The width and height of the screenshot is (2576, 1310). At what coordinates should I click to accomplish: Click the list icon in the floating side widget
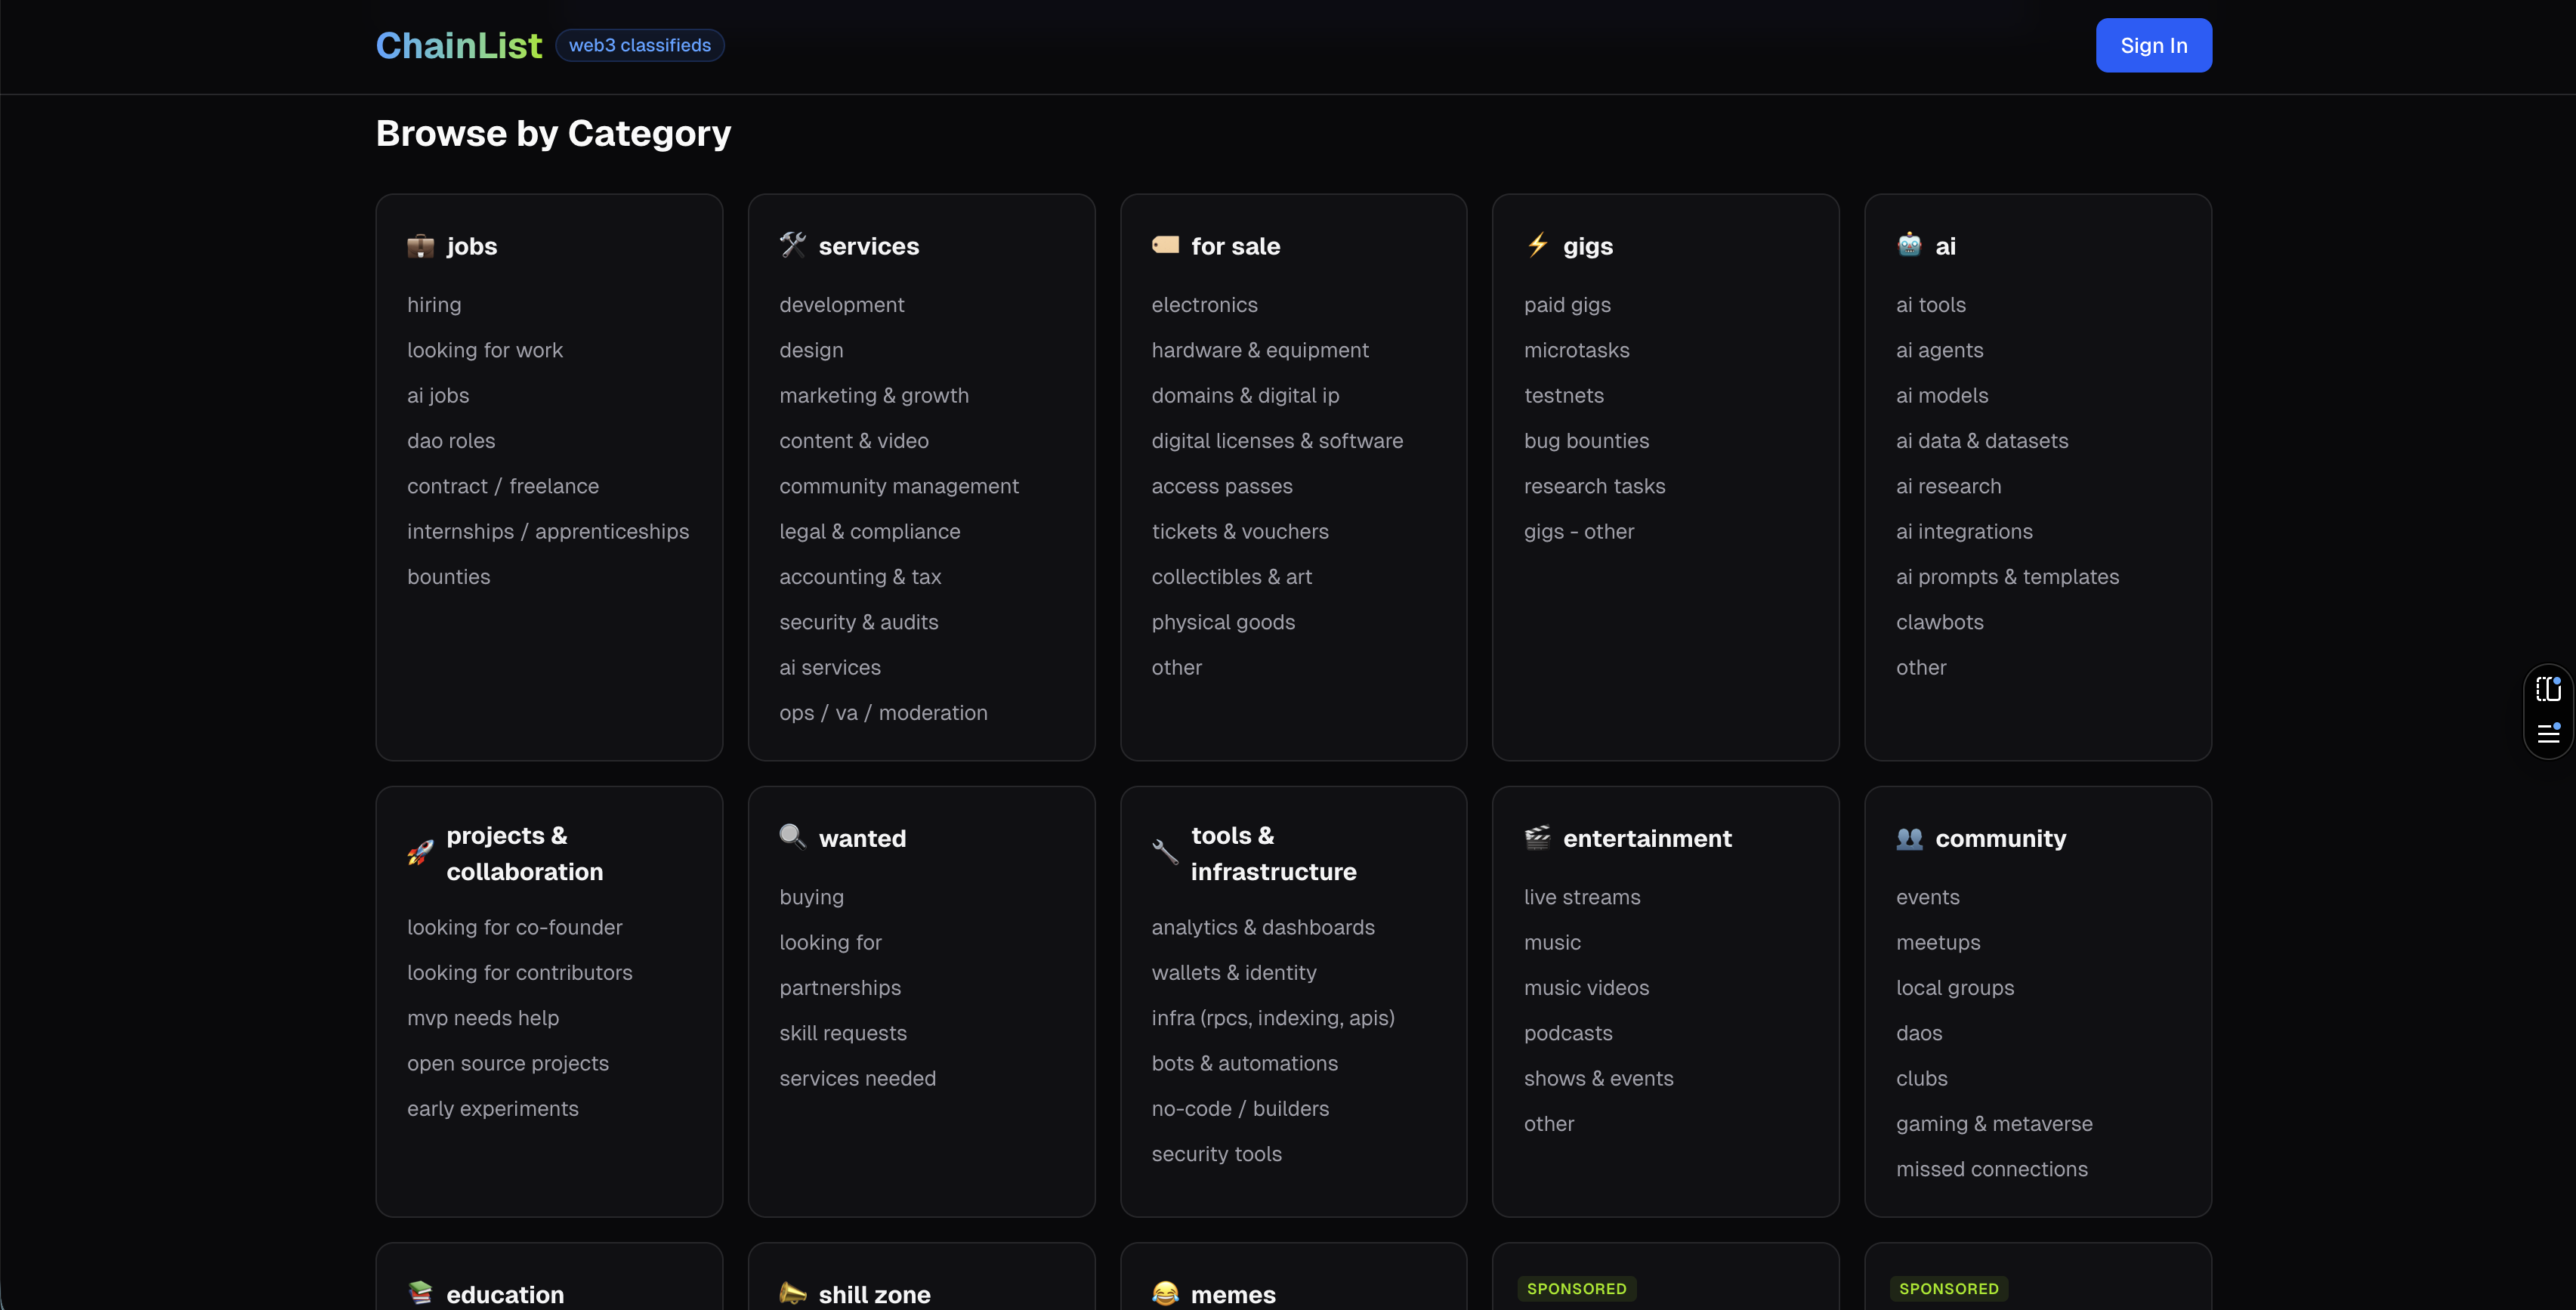[x=2549, y=734]
